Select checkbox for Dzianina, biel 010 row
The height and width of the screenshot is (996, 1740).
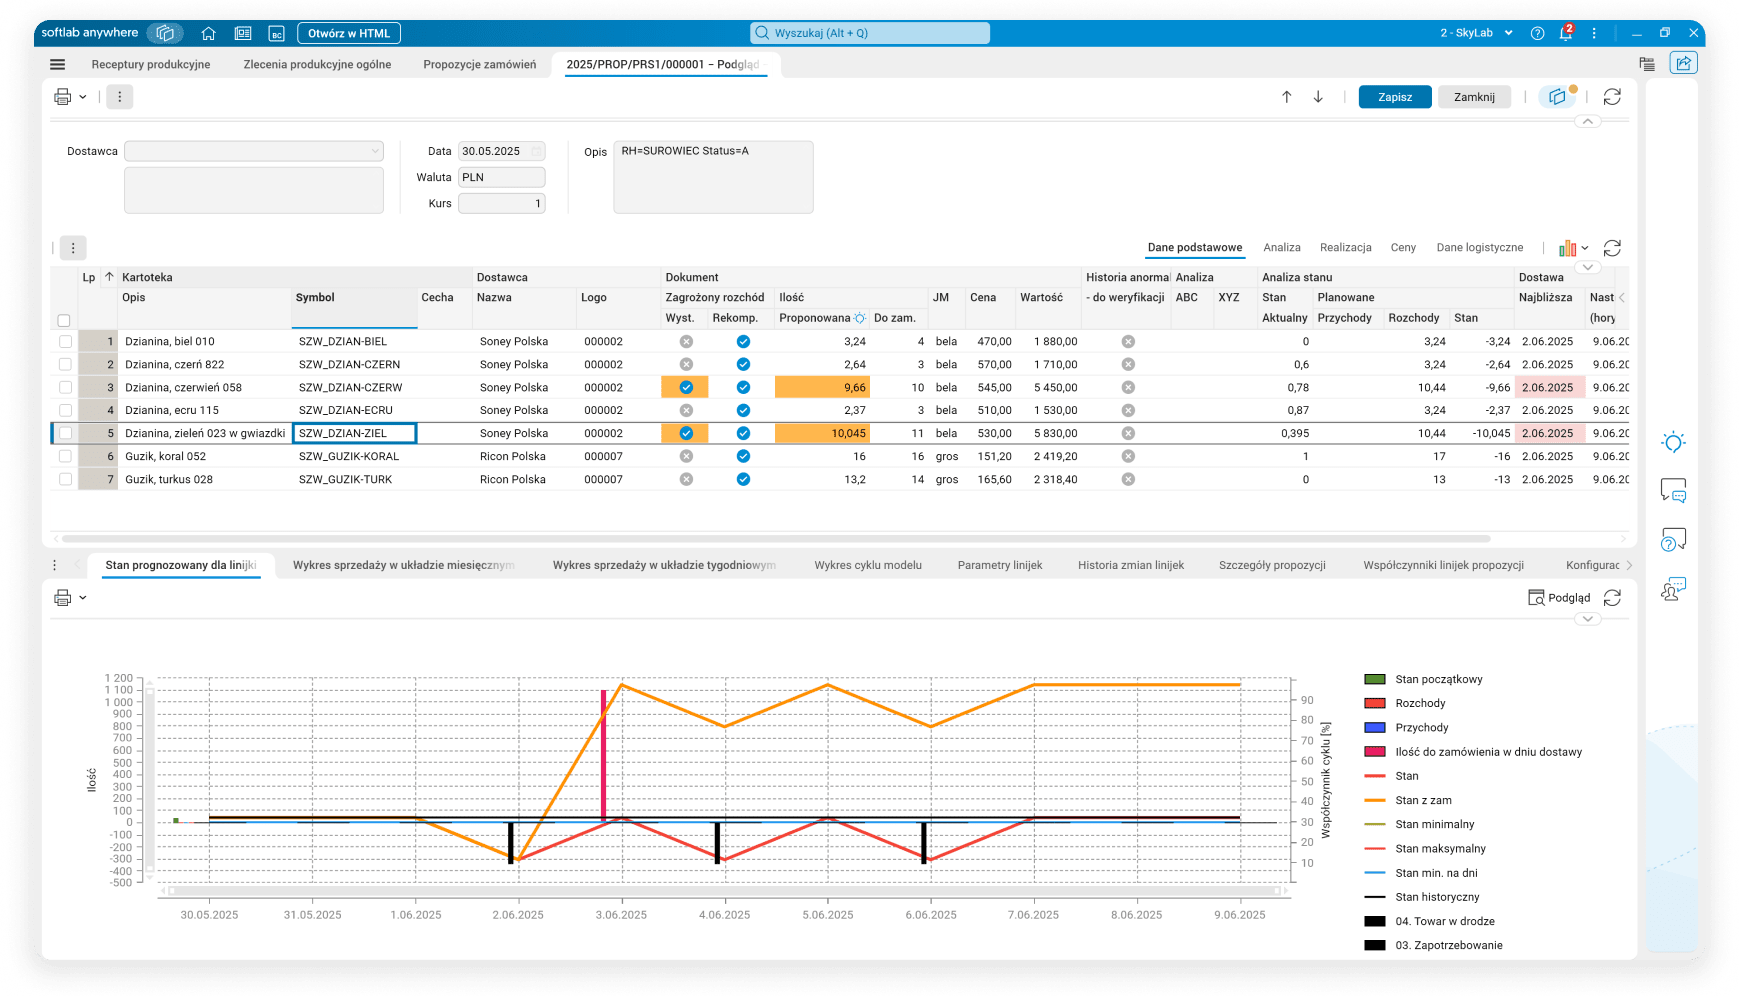tap(65, 341)
